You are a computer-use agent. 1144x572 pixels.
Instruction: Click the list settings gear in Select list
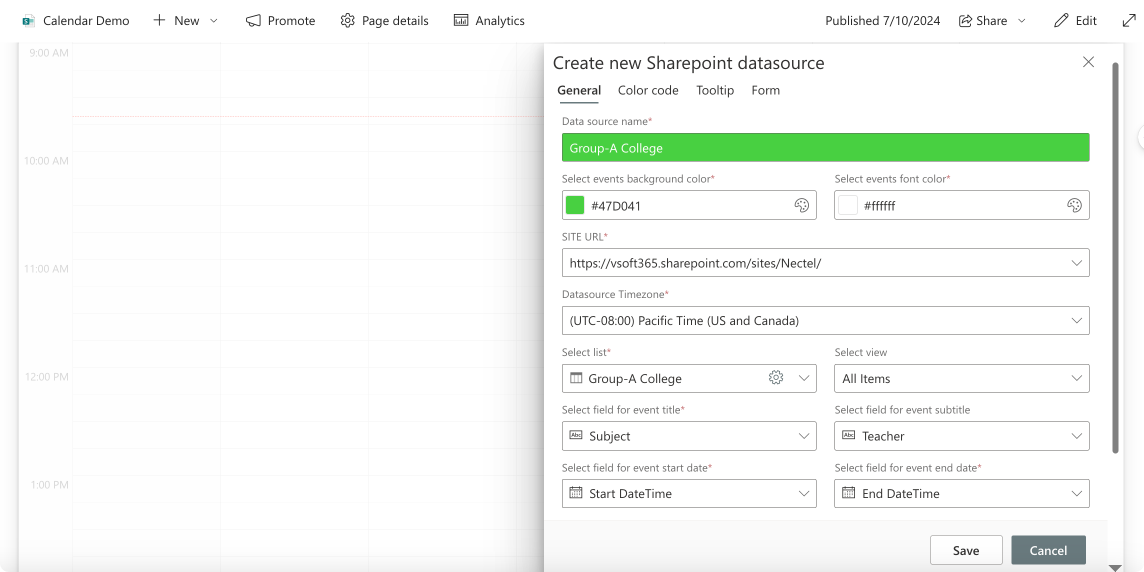click(776, 377)
